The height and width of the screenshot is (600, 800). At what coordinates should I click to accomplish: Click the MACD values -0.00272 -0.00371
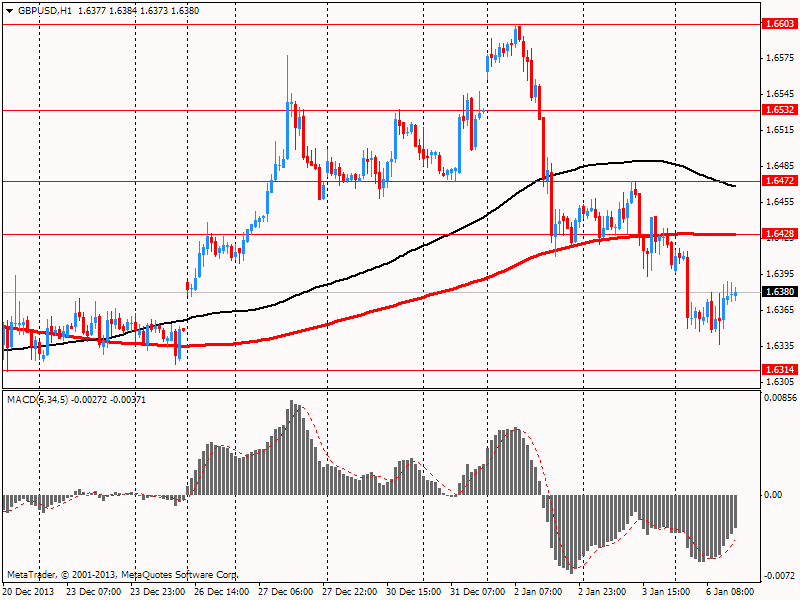tap(109, 399)
